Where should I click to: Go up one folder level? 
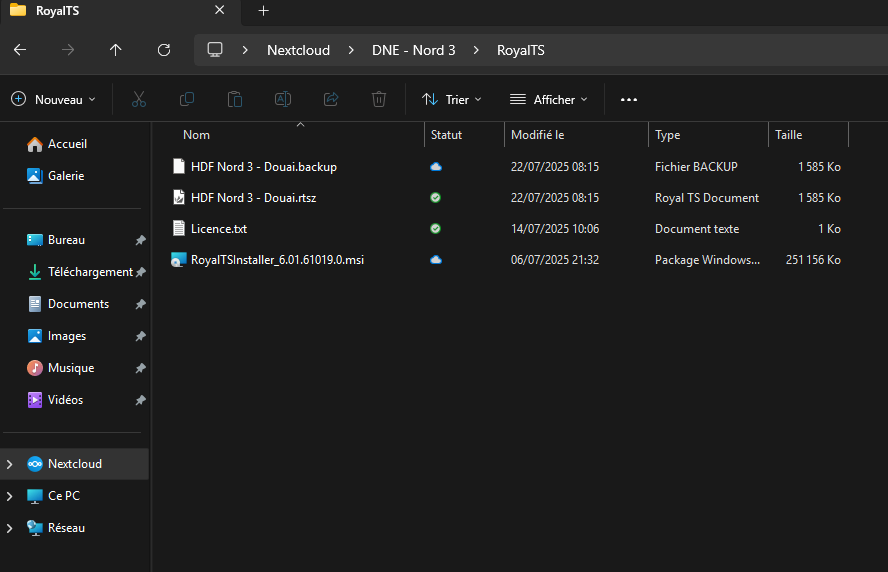pyautogui.click(x=116, y=50)
